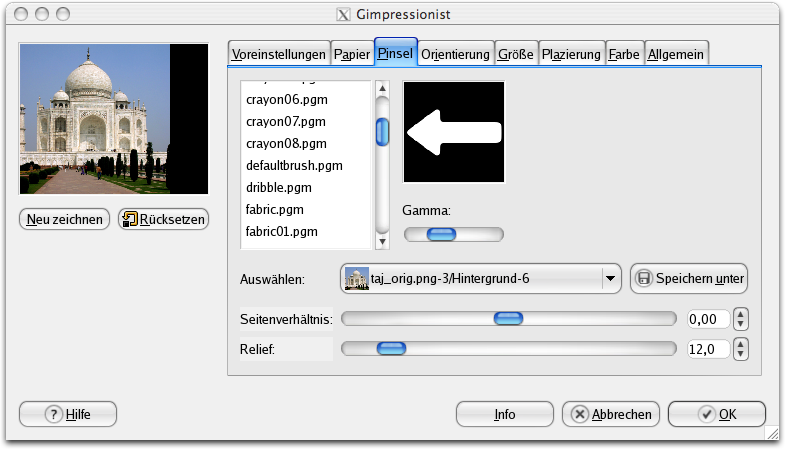Confirm with the OK button

(717, 414)
